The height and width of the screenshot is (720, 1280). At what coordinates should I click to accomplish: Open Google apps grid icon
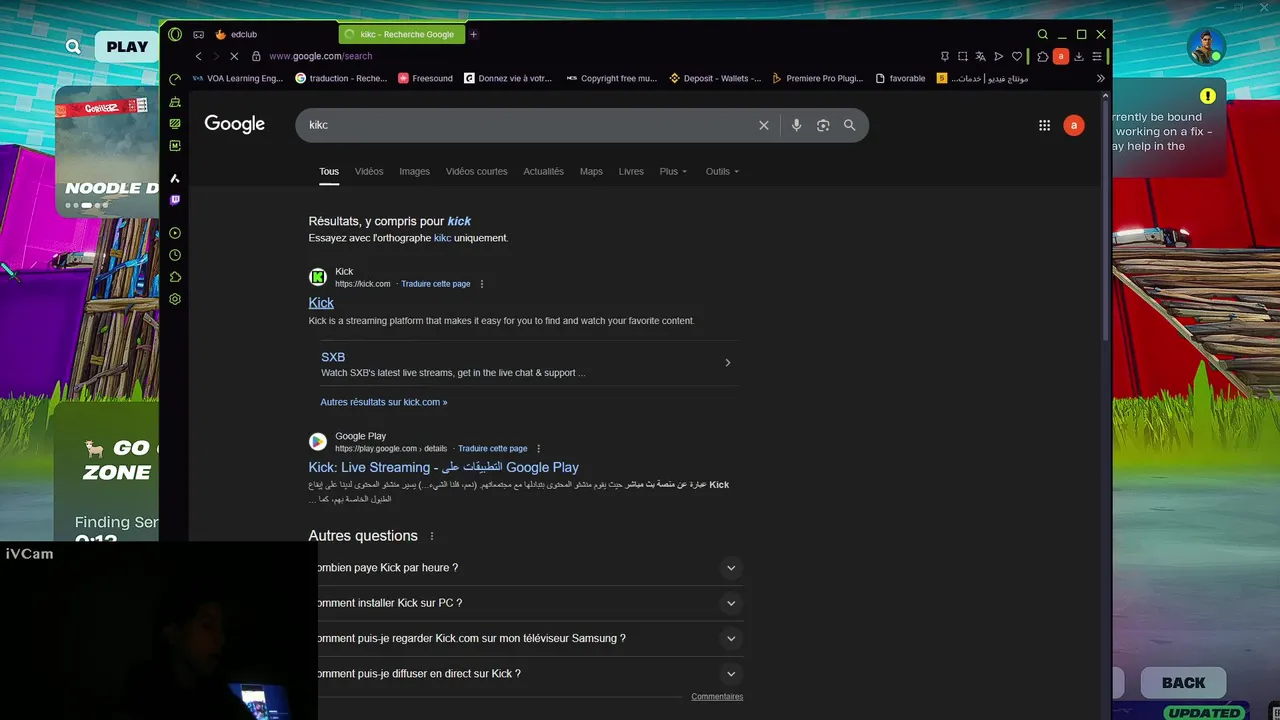(1044, 125)
